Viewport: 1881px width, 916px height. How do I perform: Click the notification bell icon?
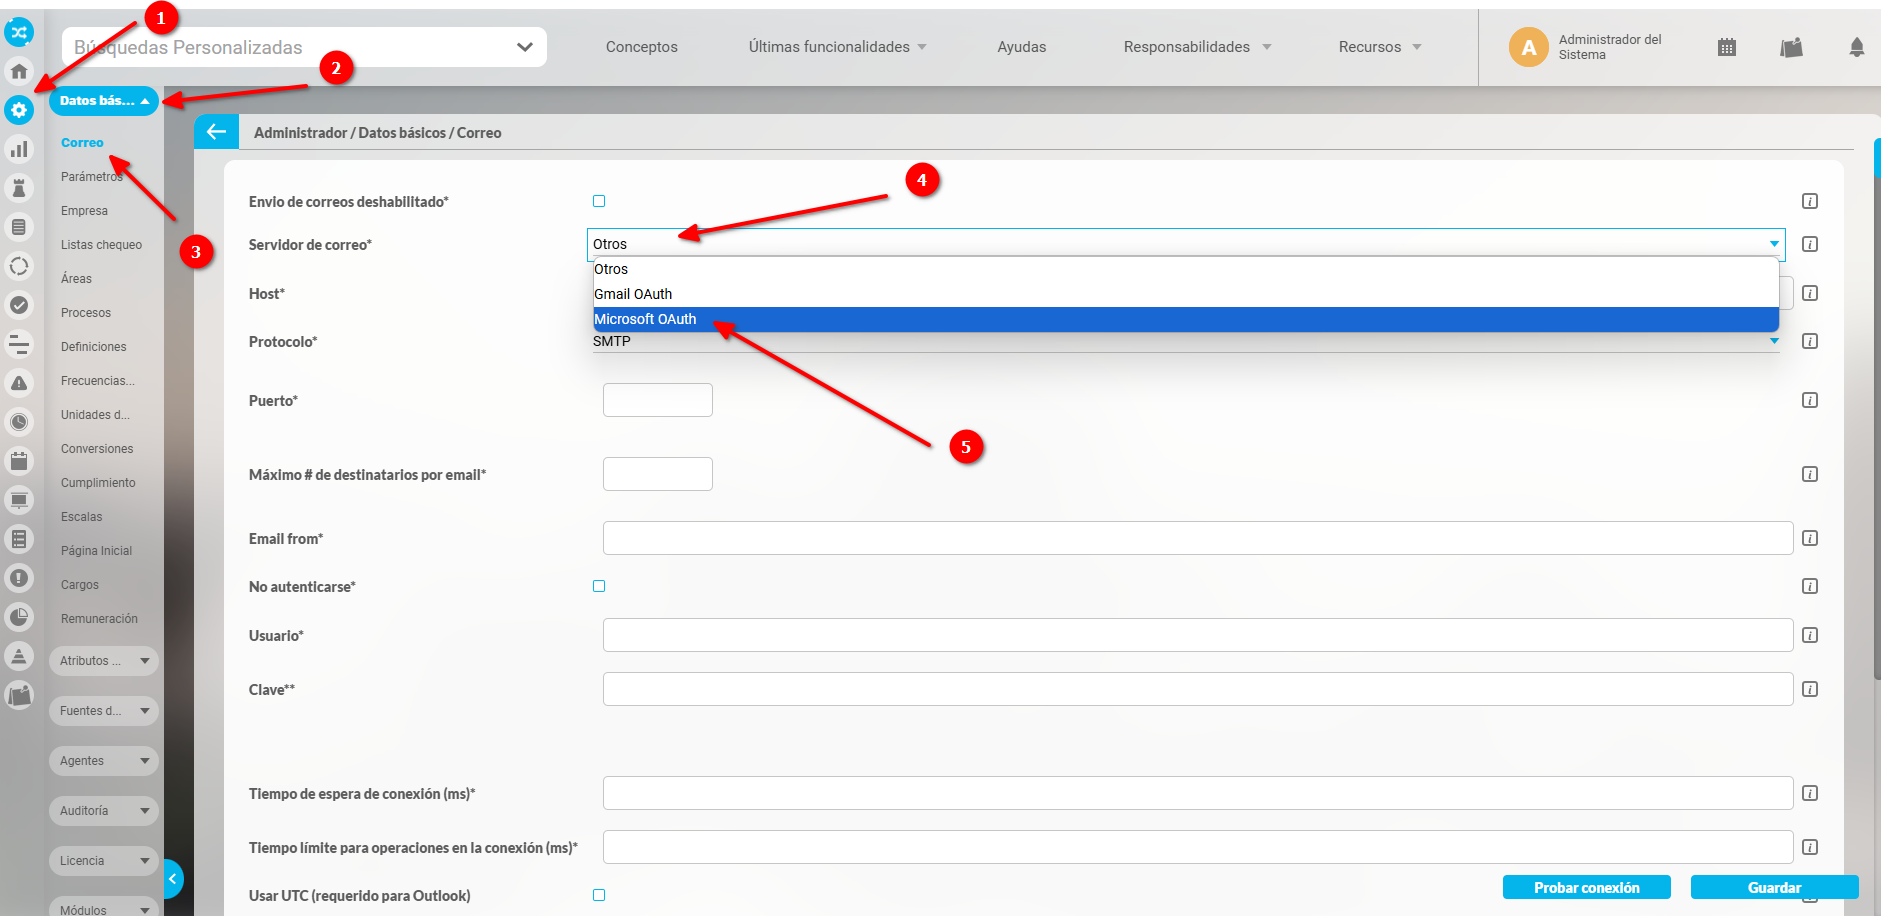pyautogui.click(x=1856, y=47)
